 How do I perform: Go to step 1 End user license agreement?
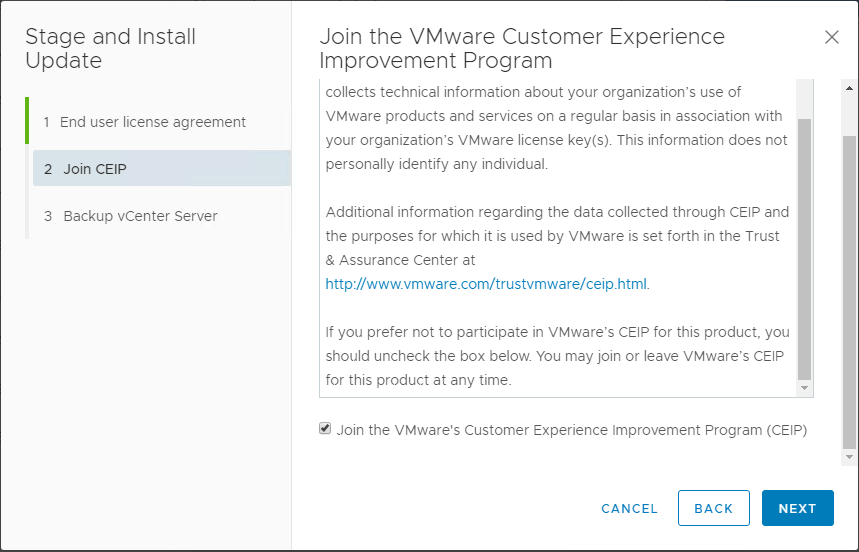(153, 122)
